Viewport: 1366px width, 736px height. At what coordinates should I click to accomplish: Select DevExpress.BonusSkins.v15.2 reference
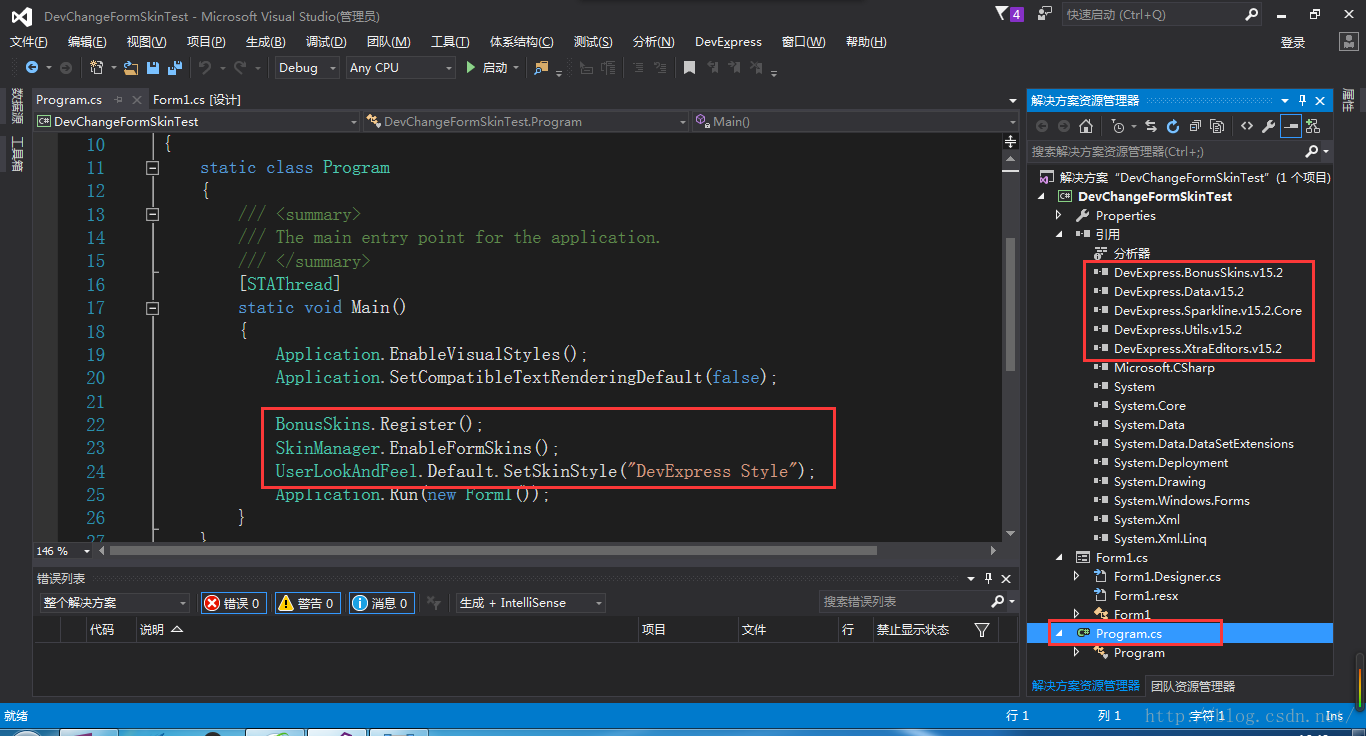tap(1198, 273)
